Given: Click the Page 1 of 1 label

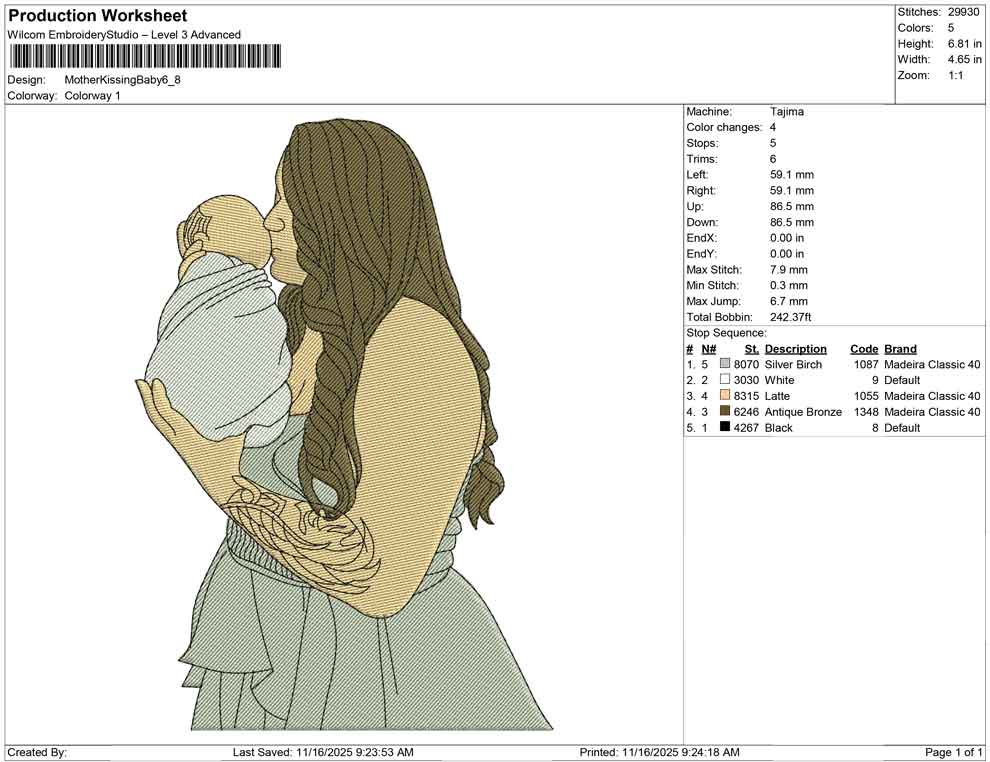Looking at the screenshot, I should coord(949,752).
